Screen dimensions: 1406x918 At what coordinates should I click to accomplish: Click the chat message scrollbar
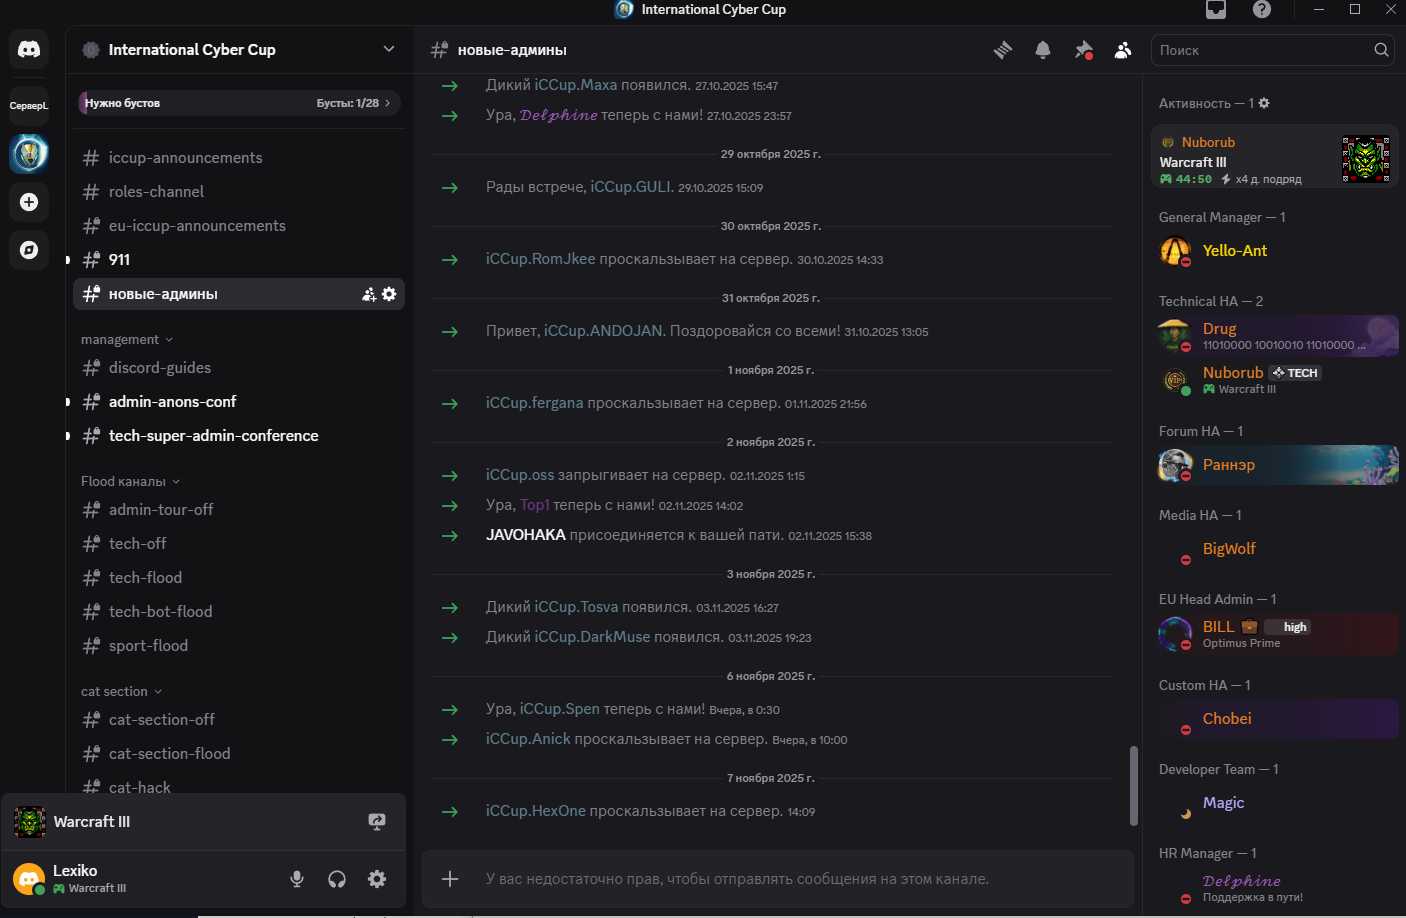(1133, 786)
